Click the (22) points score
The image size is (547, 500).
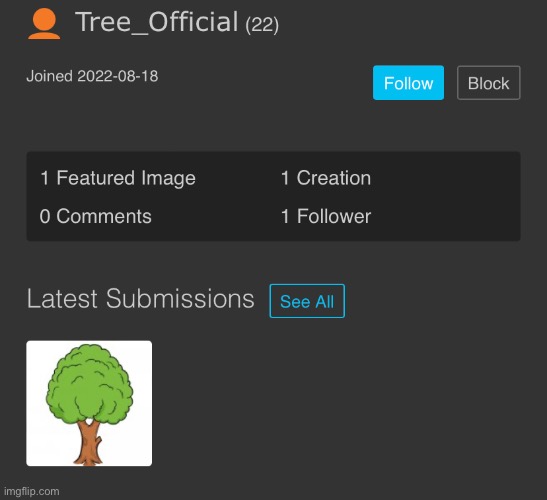262,25
